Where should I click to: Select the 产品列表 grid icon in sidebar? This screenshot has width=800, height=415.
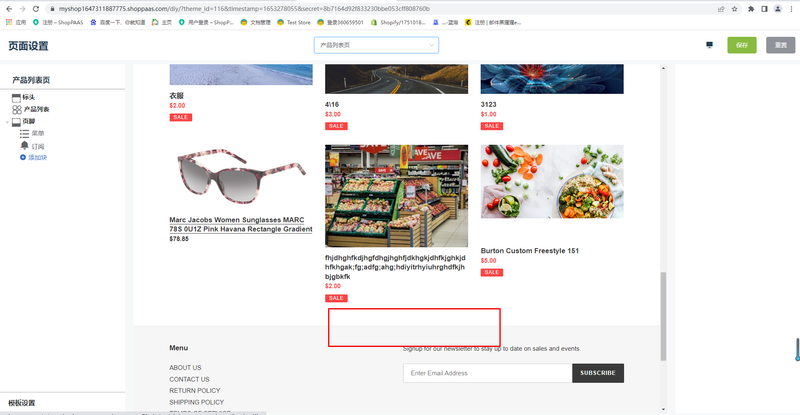[x=16, y=109]
